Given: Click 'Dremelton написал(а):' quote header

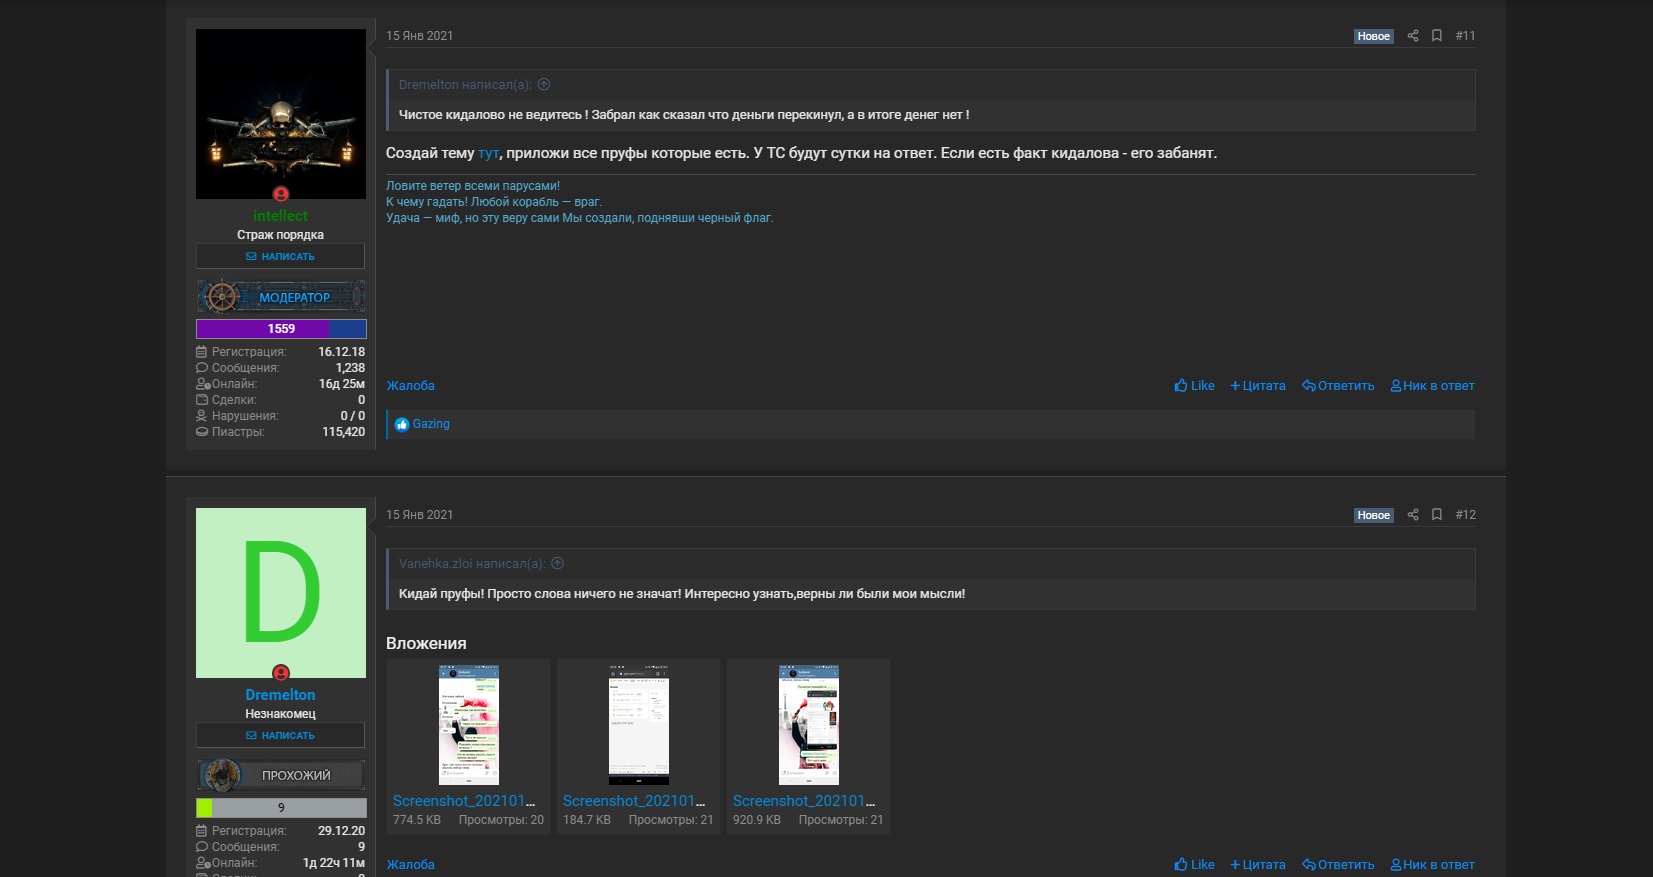Looking at the screenshot, I should click(x=465, y=85).
